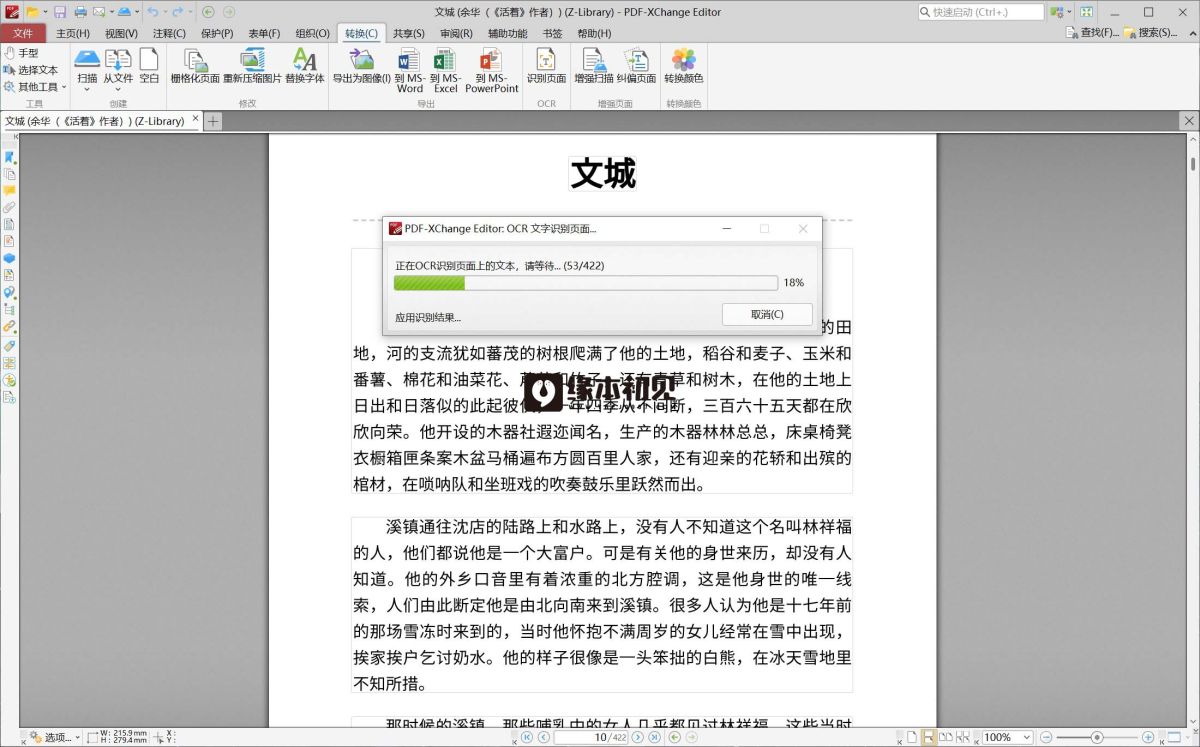Click Export as Image (导出为图像)
Screen dimensions: 1200x747
click(361, 65)
